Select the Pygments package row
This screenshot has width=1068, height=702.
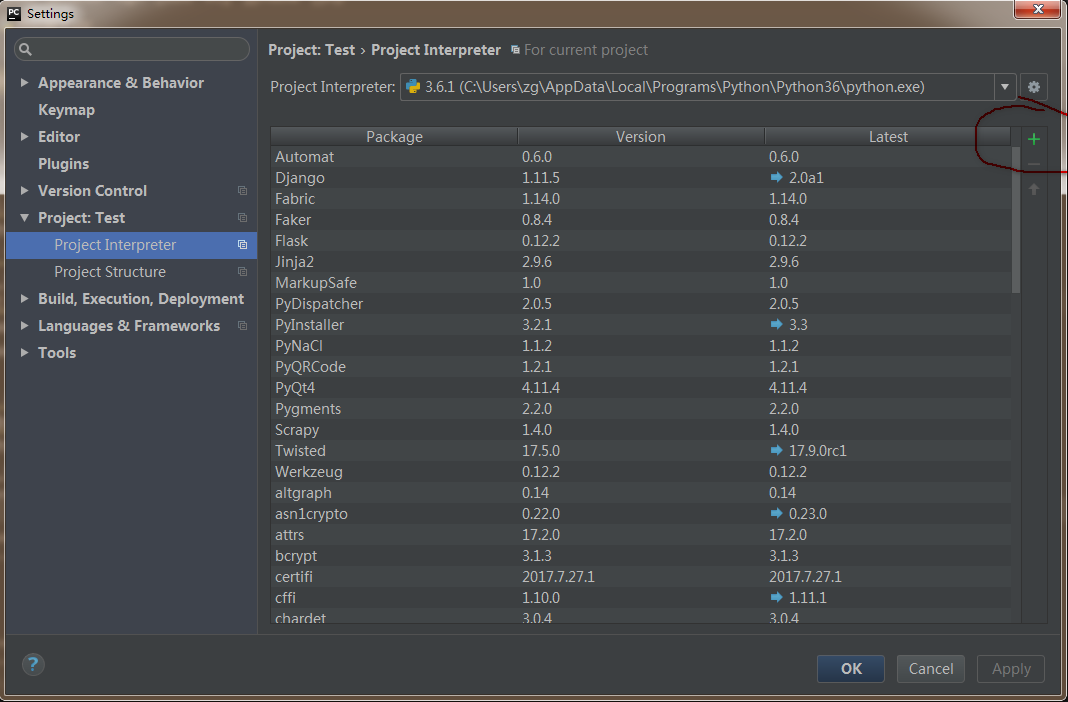coord(641,409)
